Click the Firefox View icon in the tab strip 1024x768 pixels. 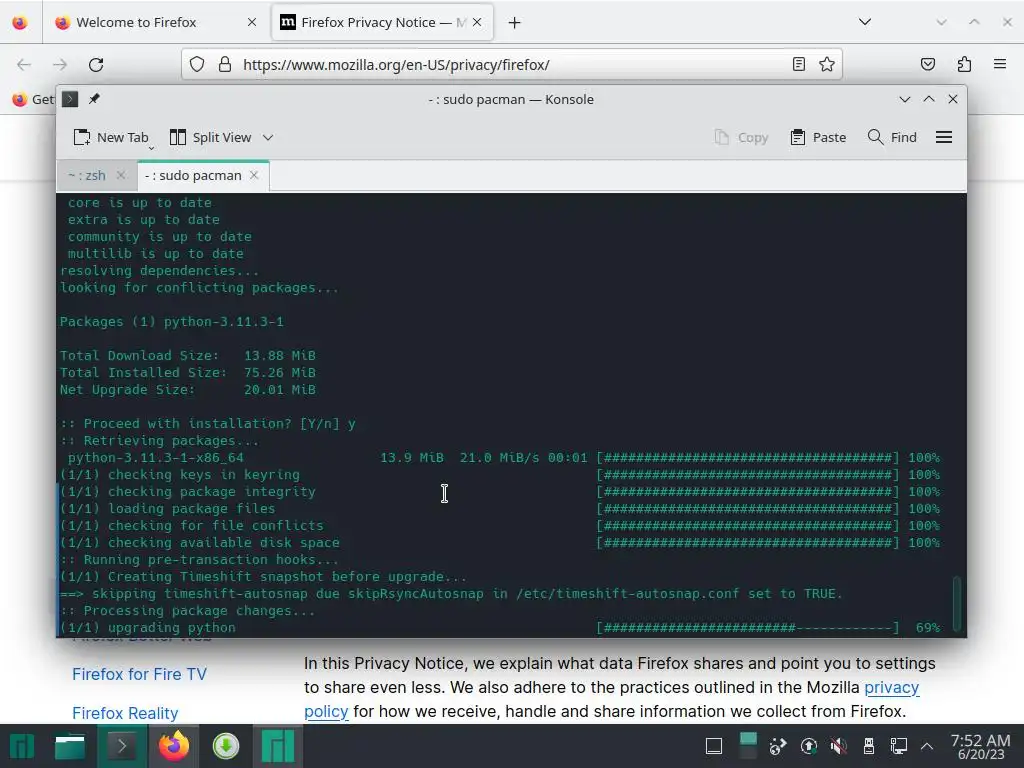[x=20, y=23]
